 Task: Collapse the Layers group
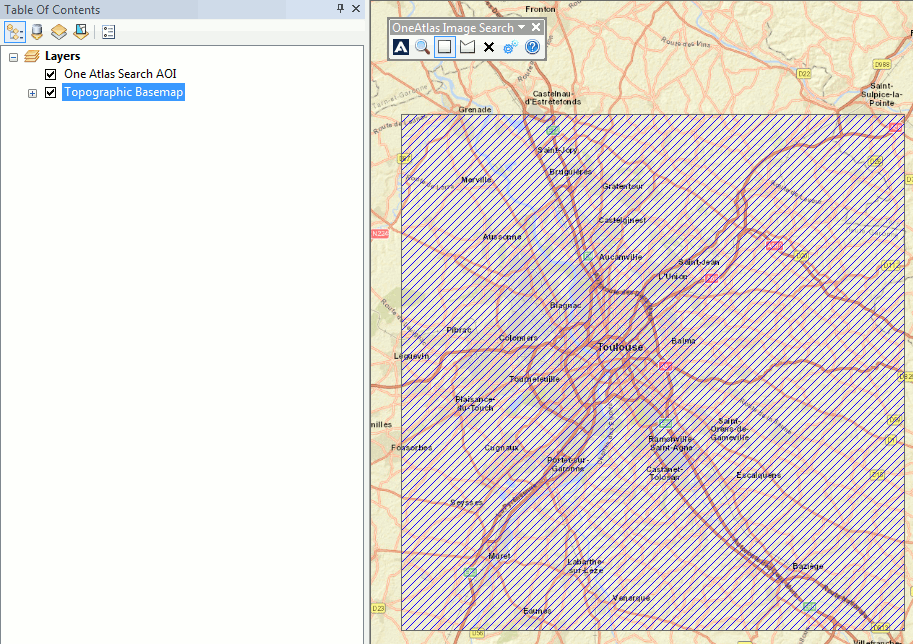point(13,56)
